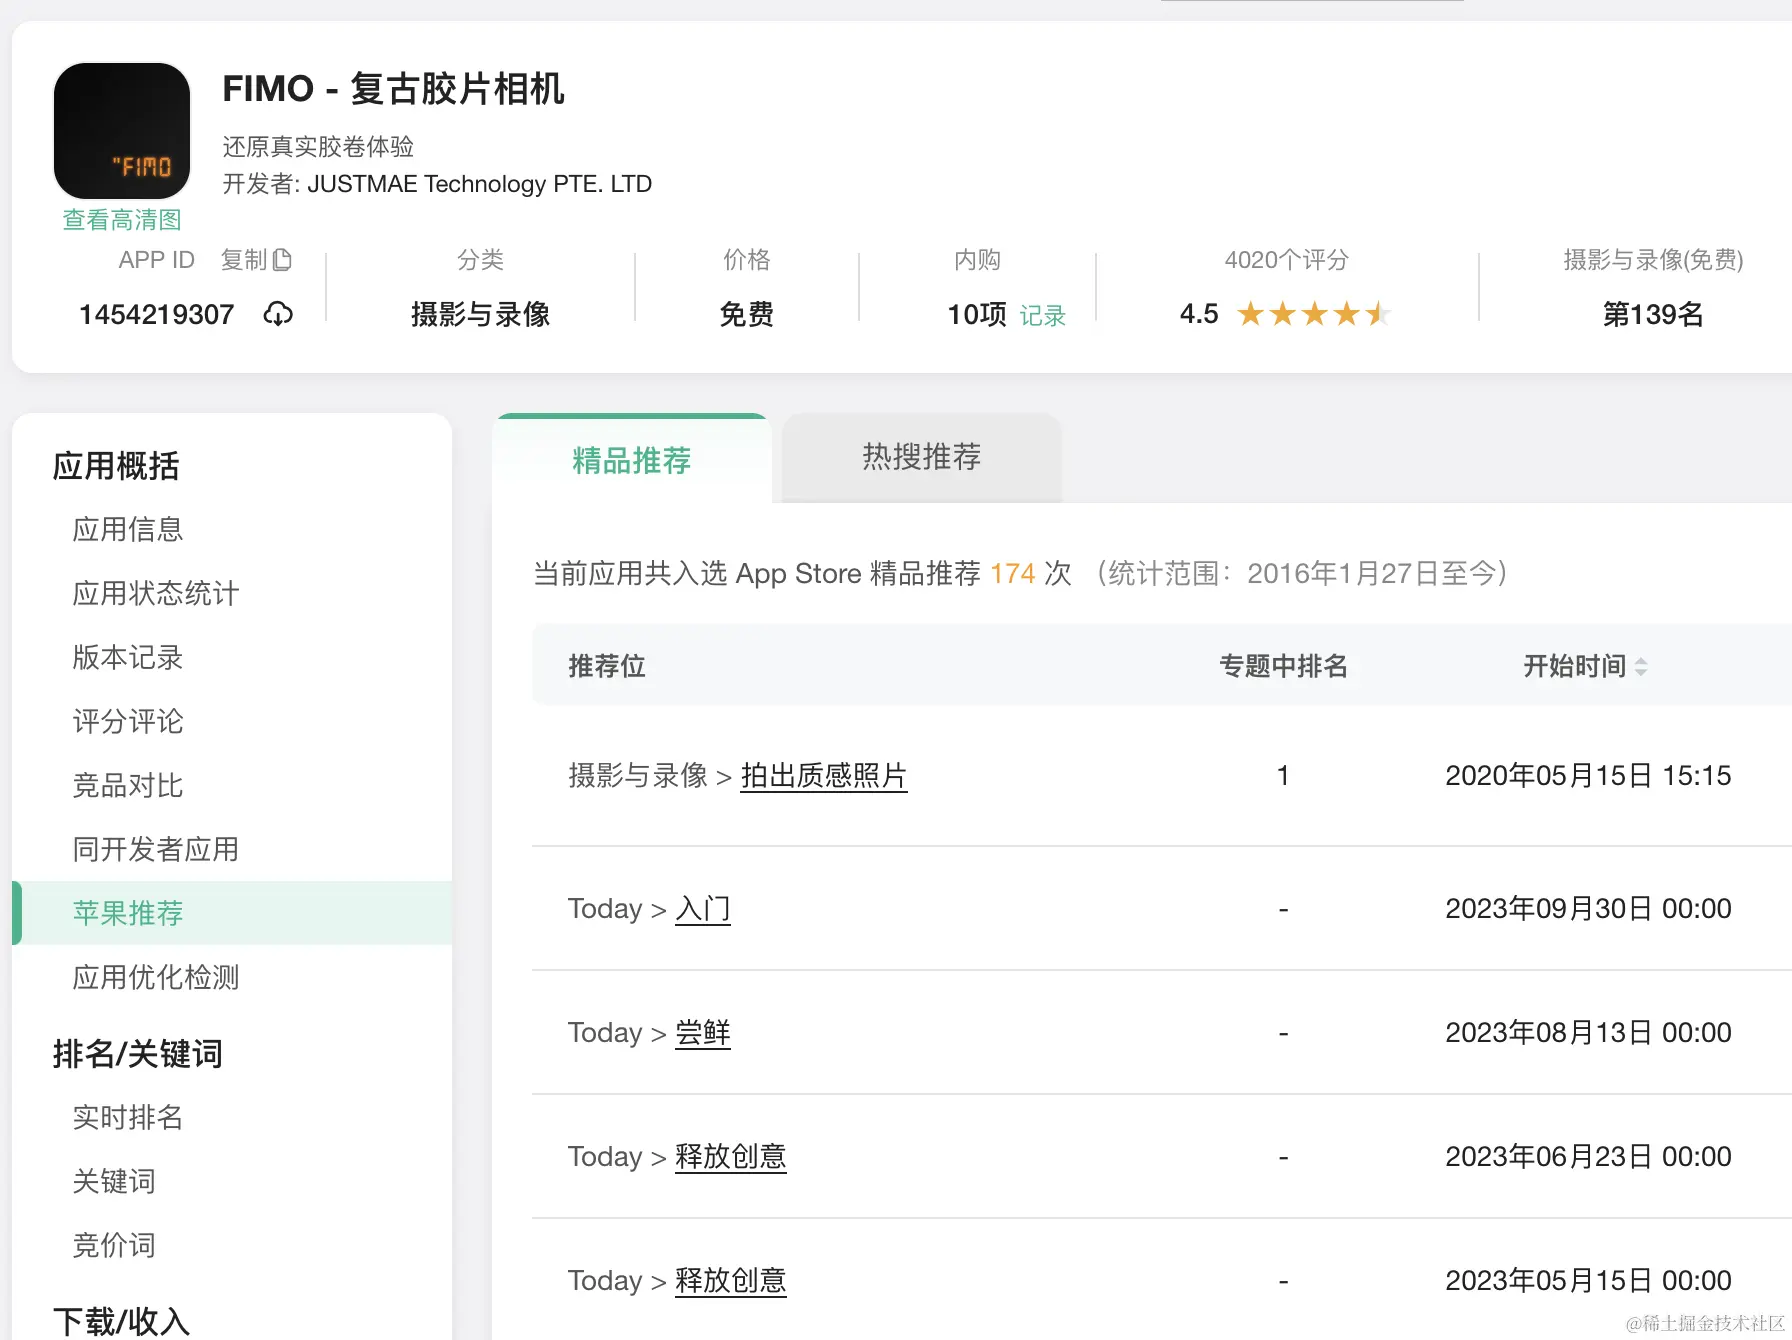This screenshot has height=1340, width=1792.
Task: Open 评分评论 sidebar item
Action: pos(128,721)
